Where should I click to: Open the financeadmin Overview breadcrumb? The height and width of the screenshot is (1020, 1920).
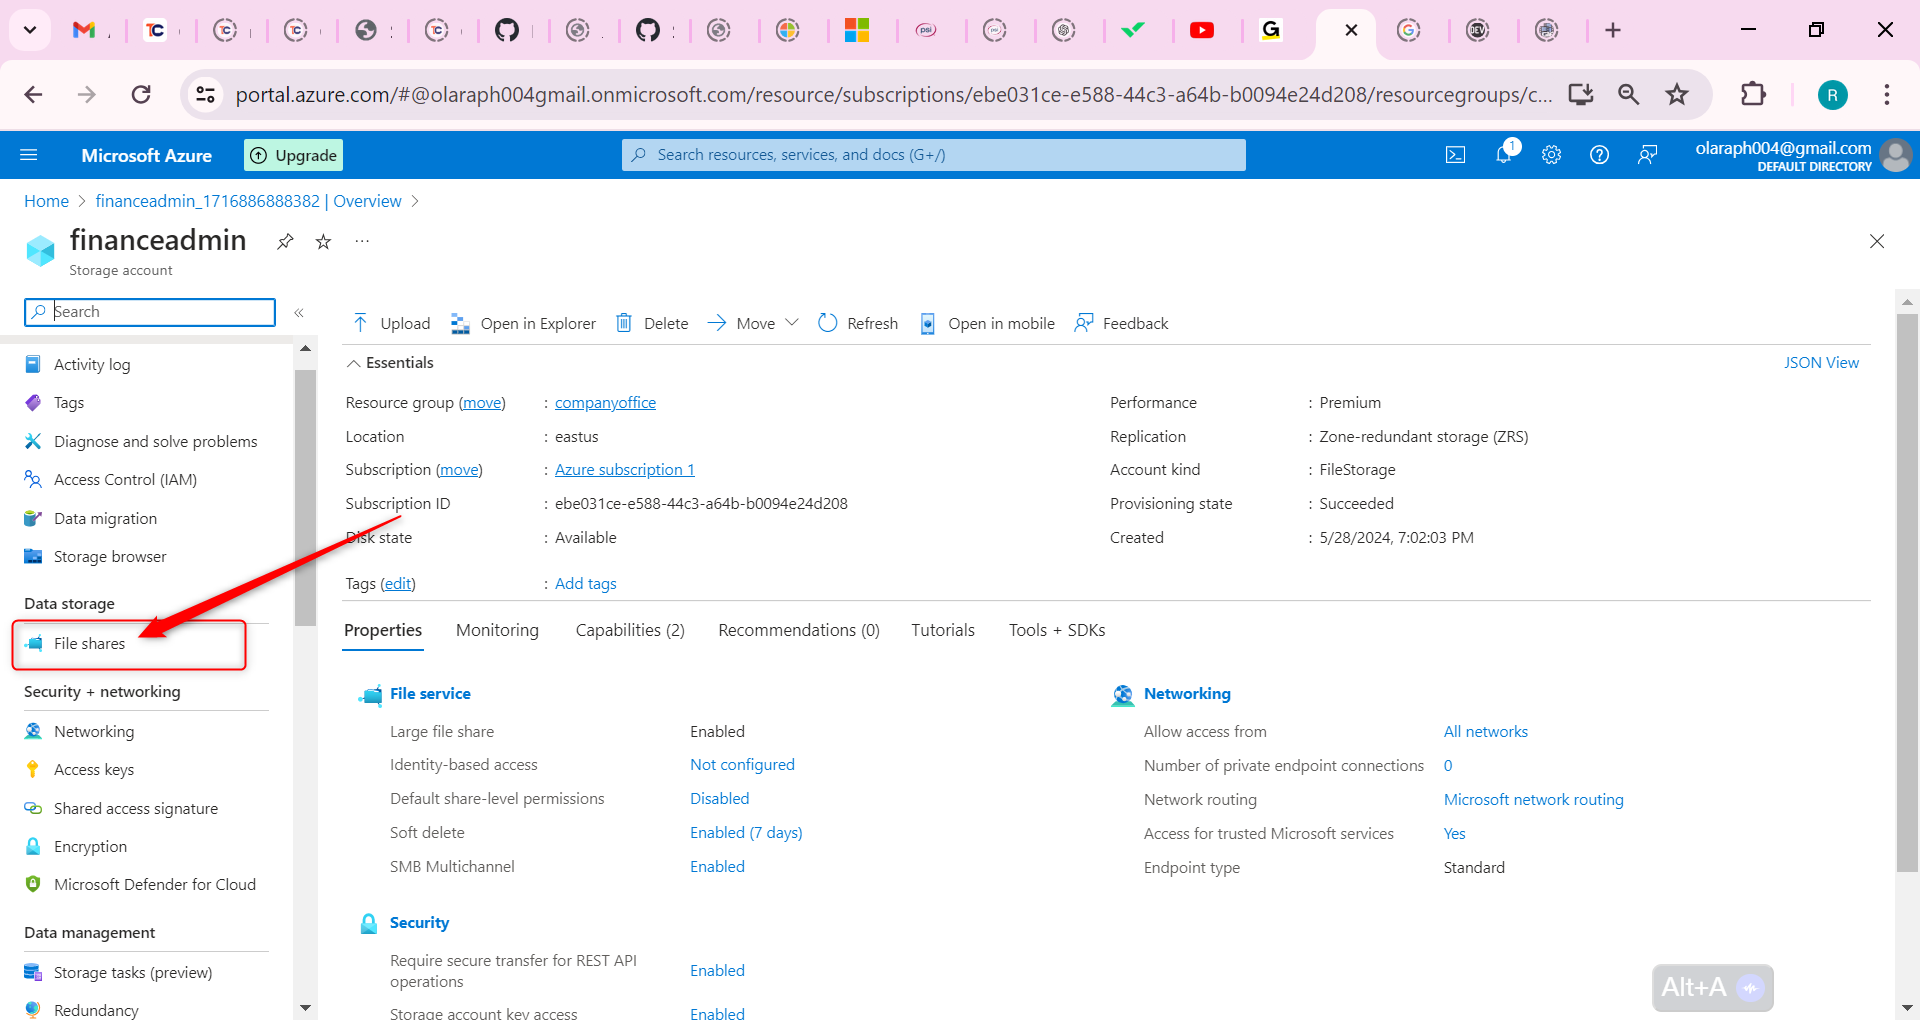(248, 201)
